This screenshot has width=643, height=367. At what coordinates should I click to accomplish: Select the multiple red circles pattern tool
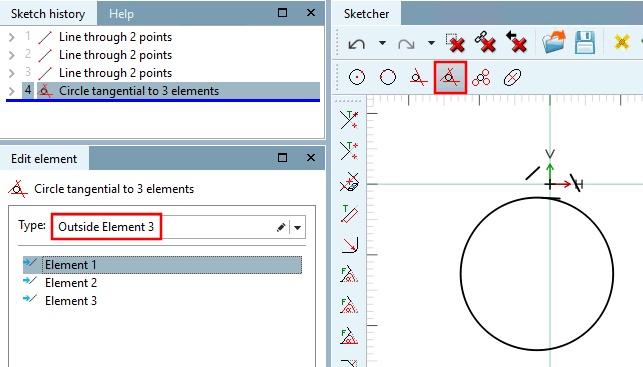point(481,77)
